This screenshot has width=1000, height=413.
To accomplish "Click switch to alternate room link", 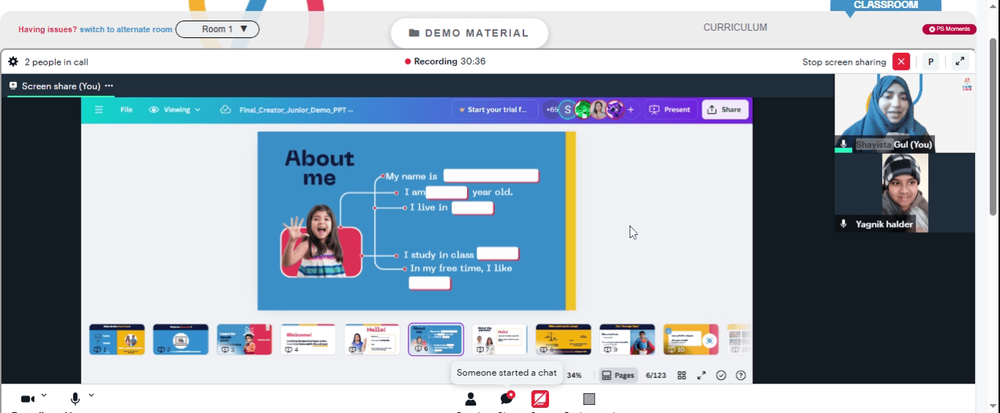I will click(x=126, y=29).
